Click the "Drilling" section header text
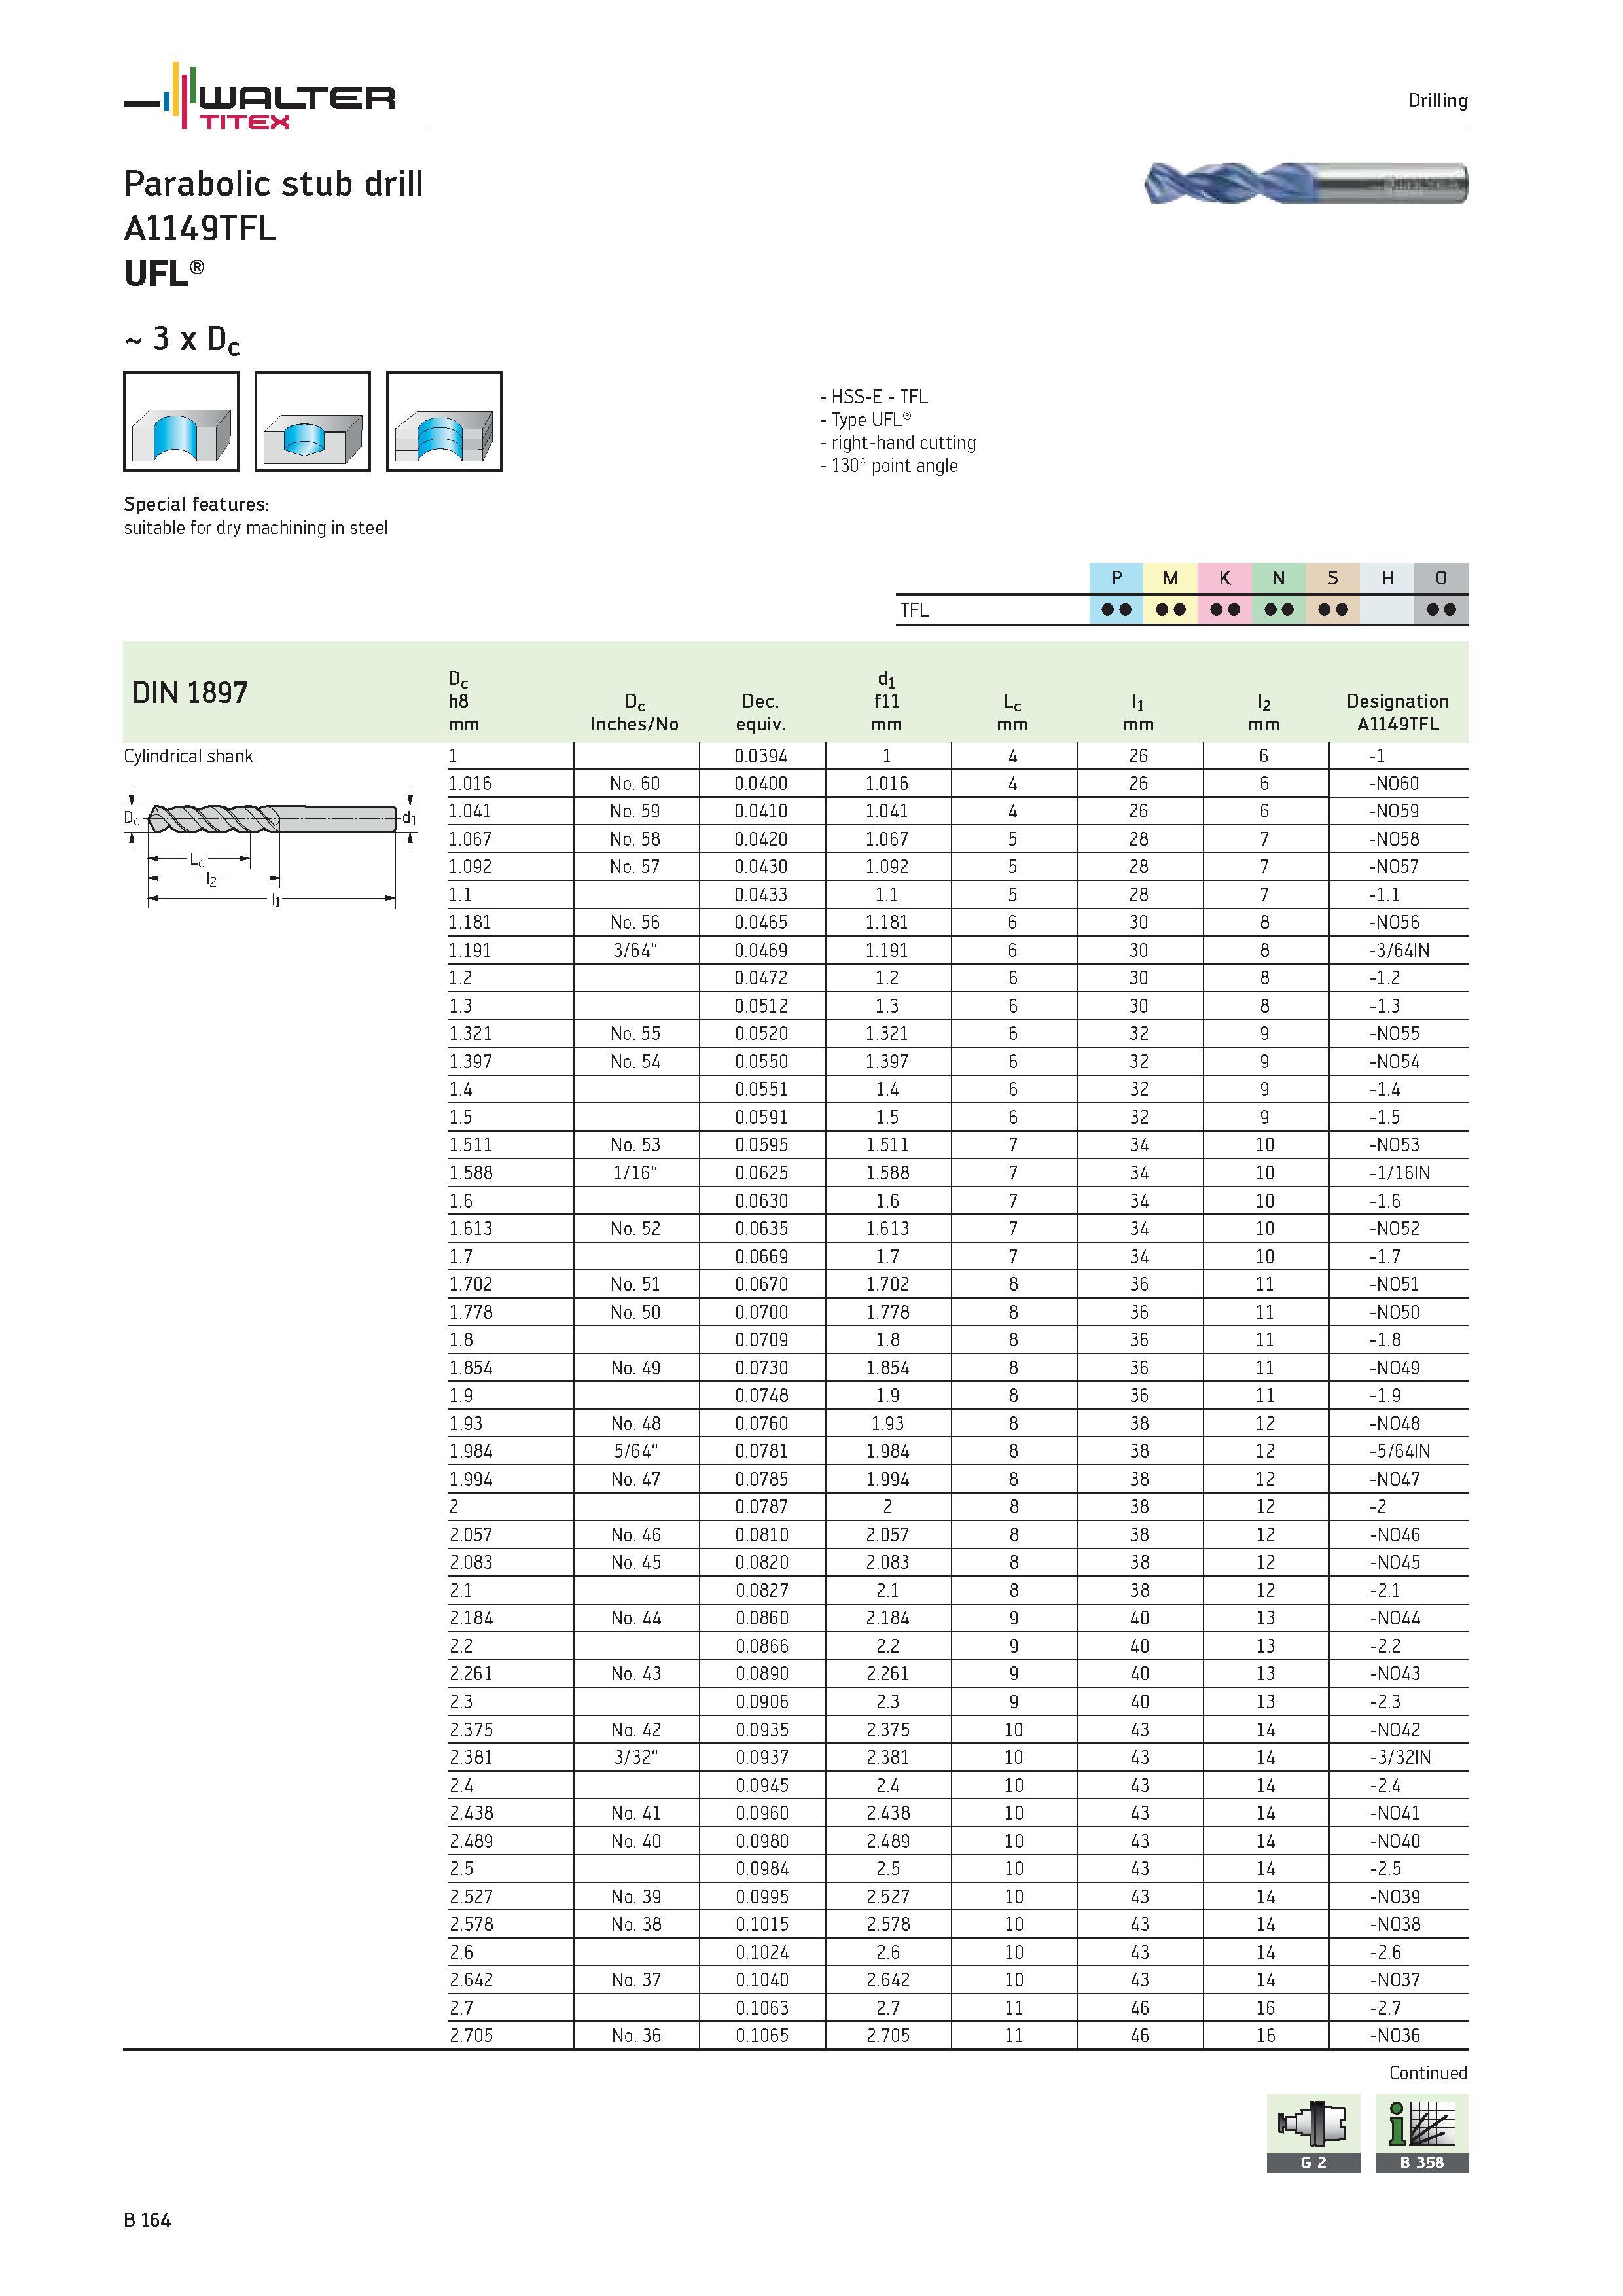Image resolution: width=1623 pixels, height=2296 pixels. pos(1437,100)
